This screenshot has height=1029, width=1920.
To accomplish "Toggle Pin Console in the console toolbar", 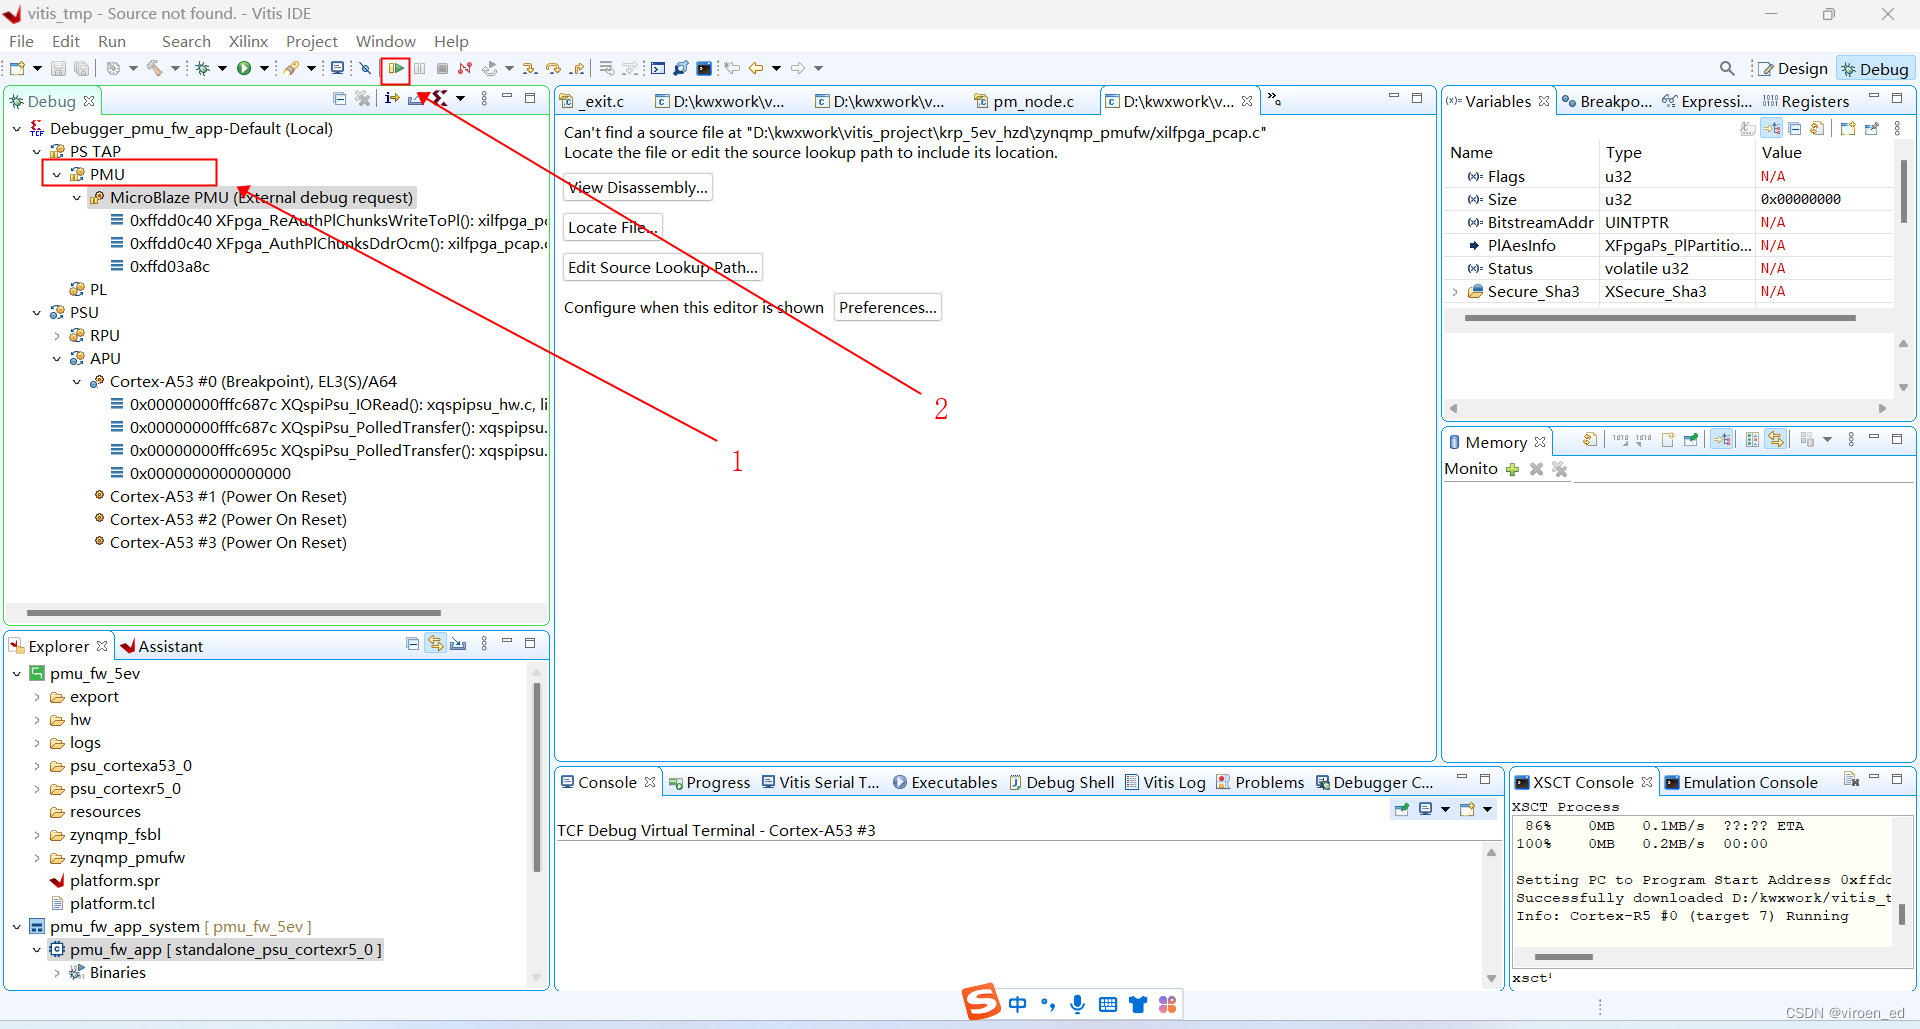I will pyautogui.click(x=1401, y=809).
